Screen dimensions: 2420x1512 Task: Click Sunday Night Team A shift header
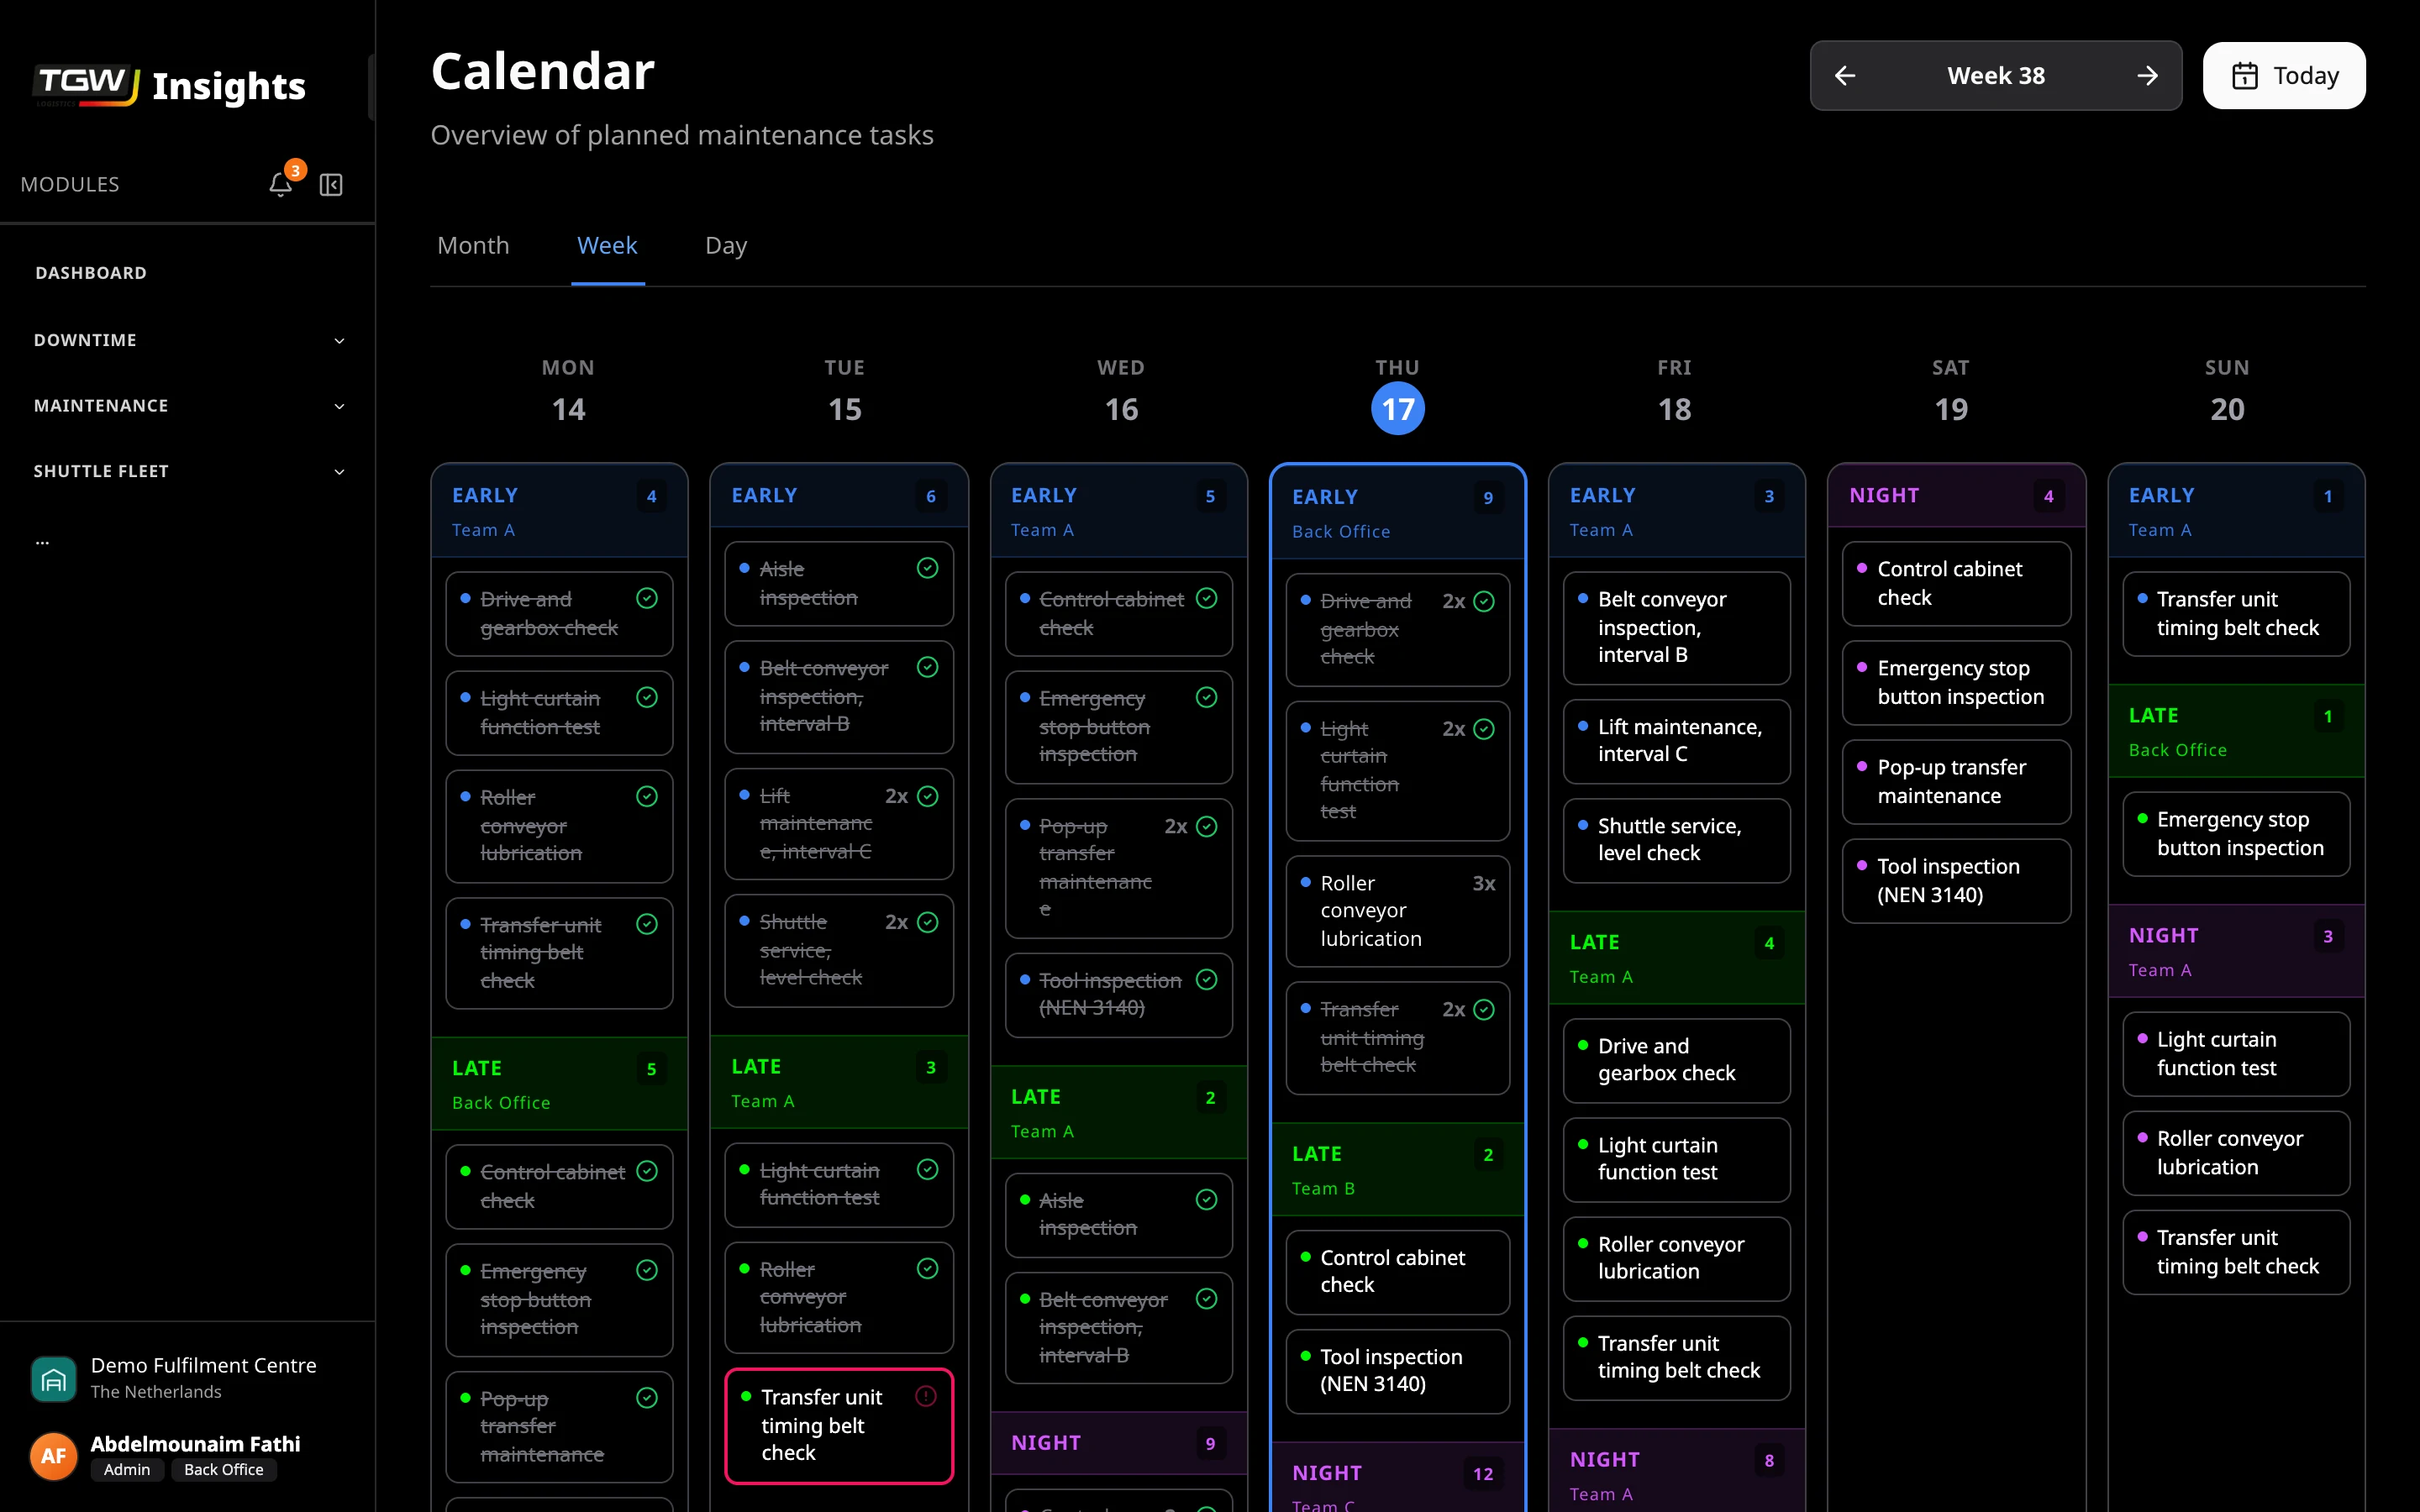click(x=2235, y=951)
